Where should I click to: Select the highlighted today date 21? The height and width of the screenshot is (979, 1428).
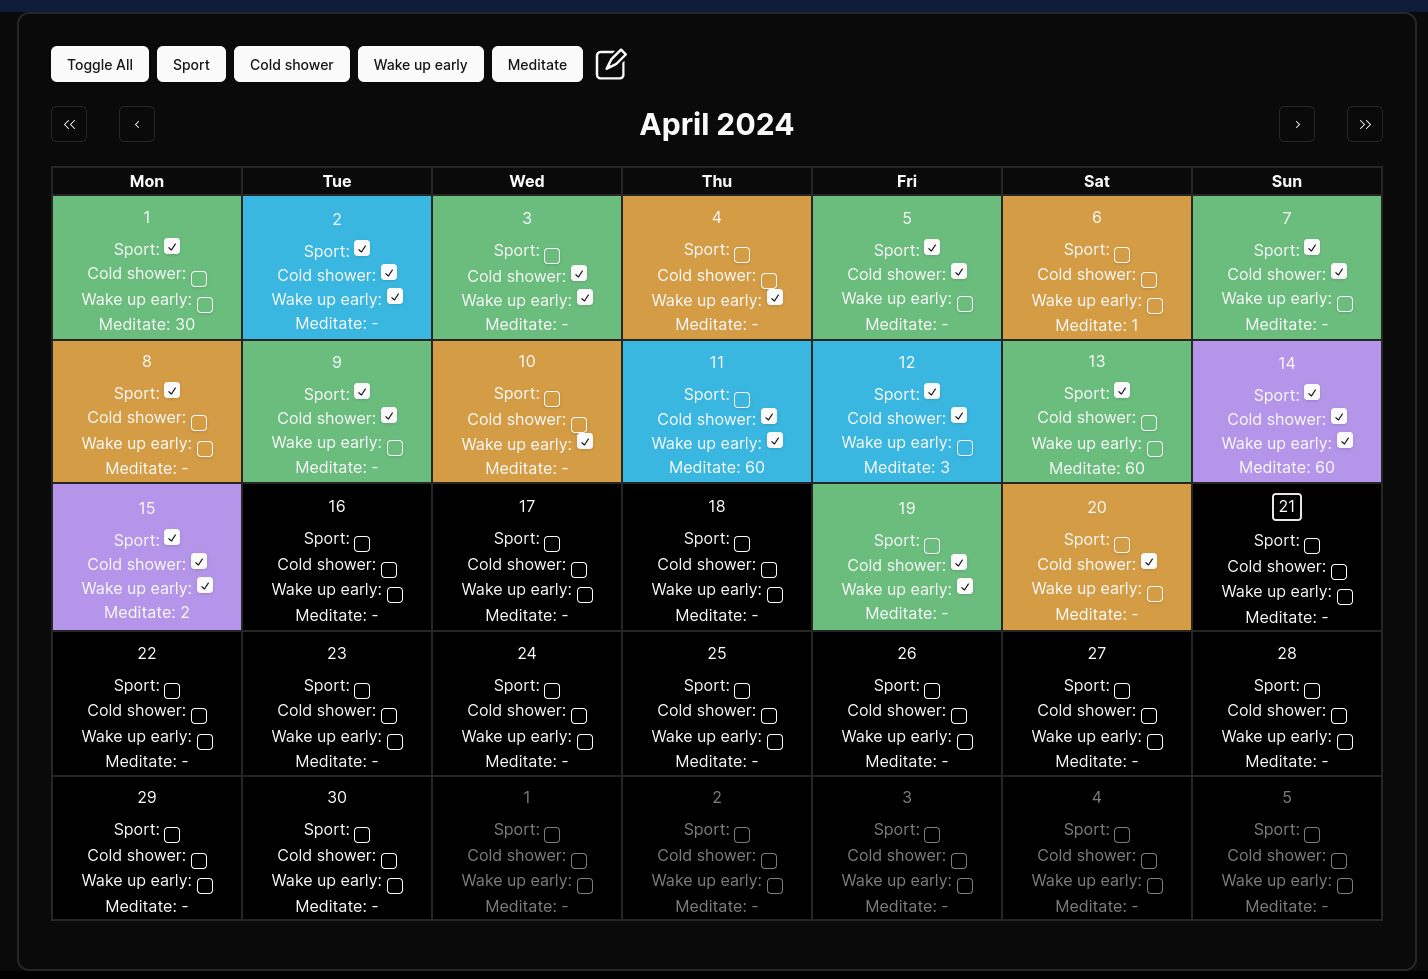point(1287,507)
